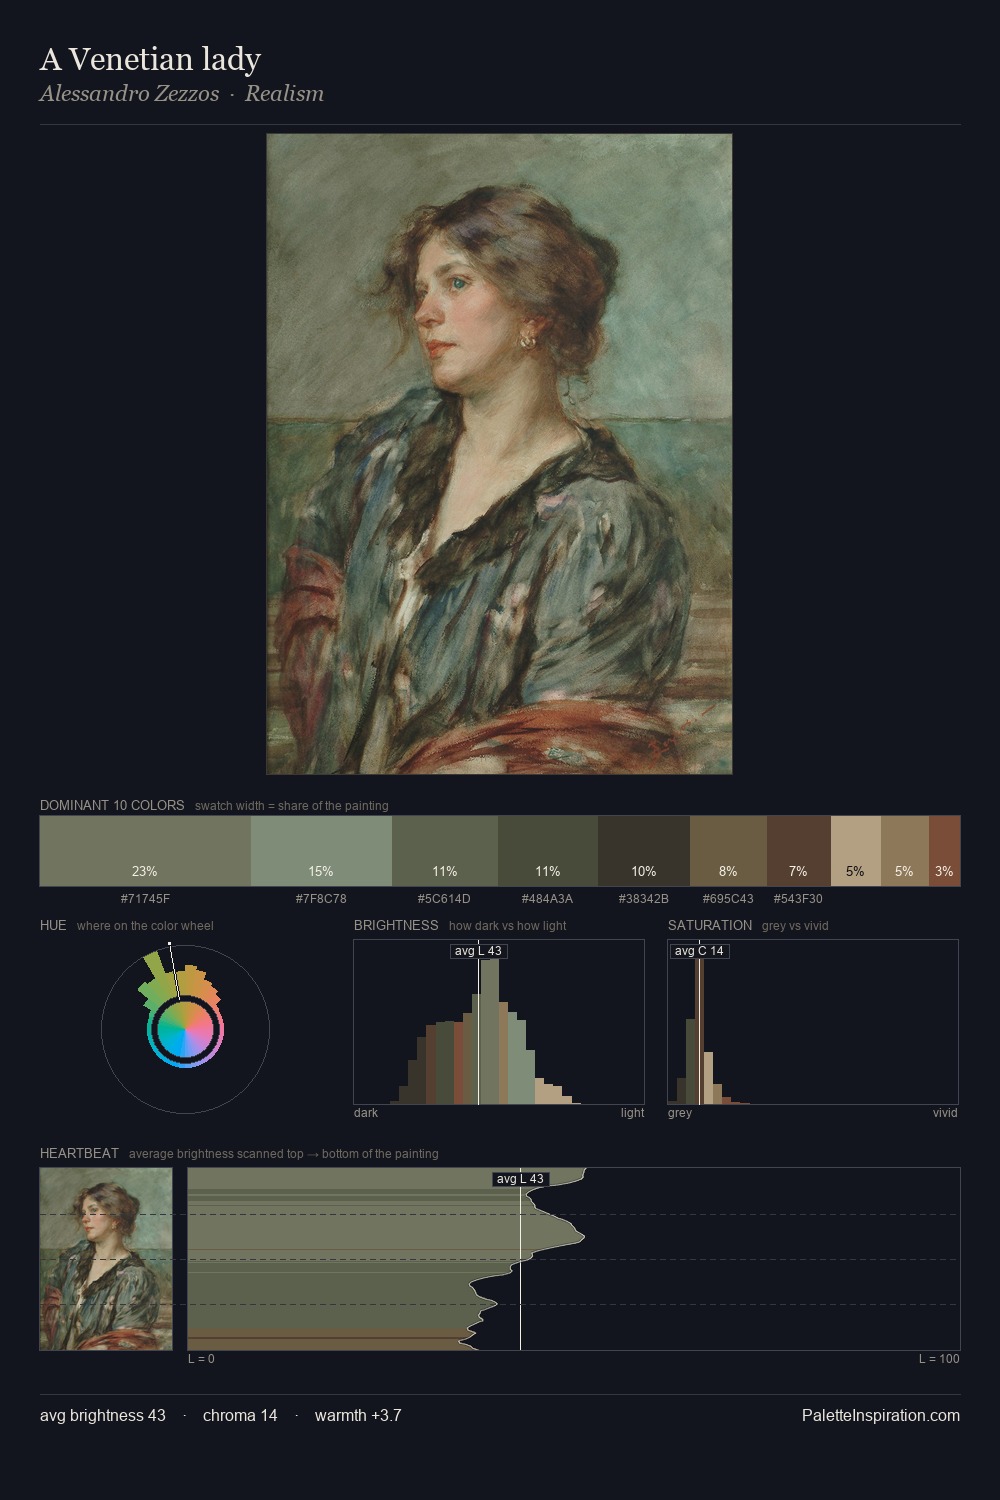Click the 3% reddish-brown swatch
1000x1500 pixels.
click(x=944, y=851)
